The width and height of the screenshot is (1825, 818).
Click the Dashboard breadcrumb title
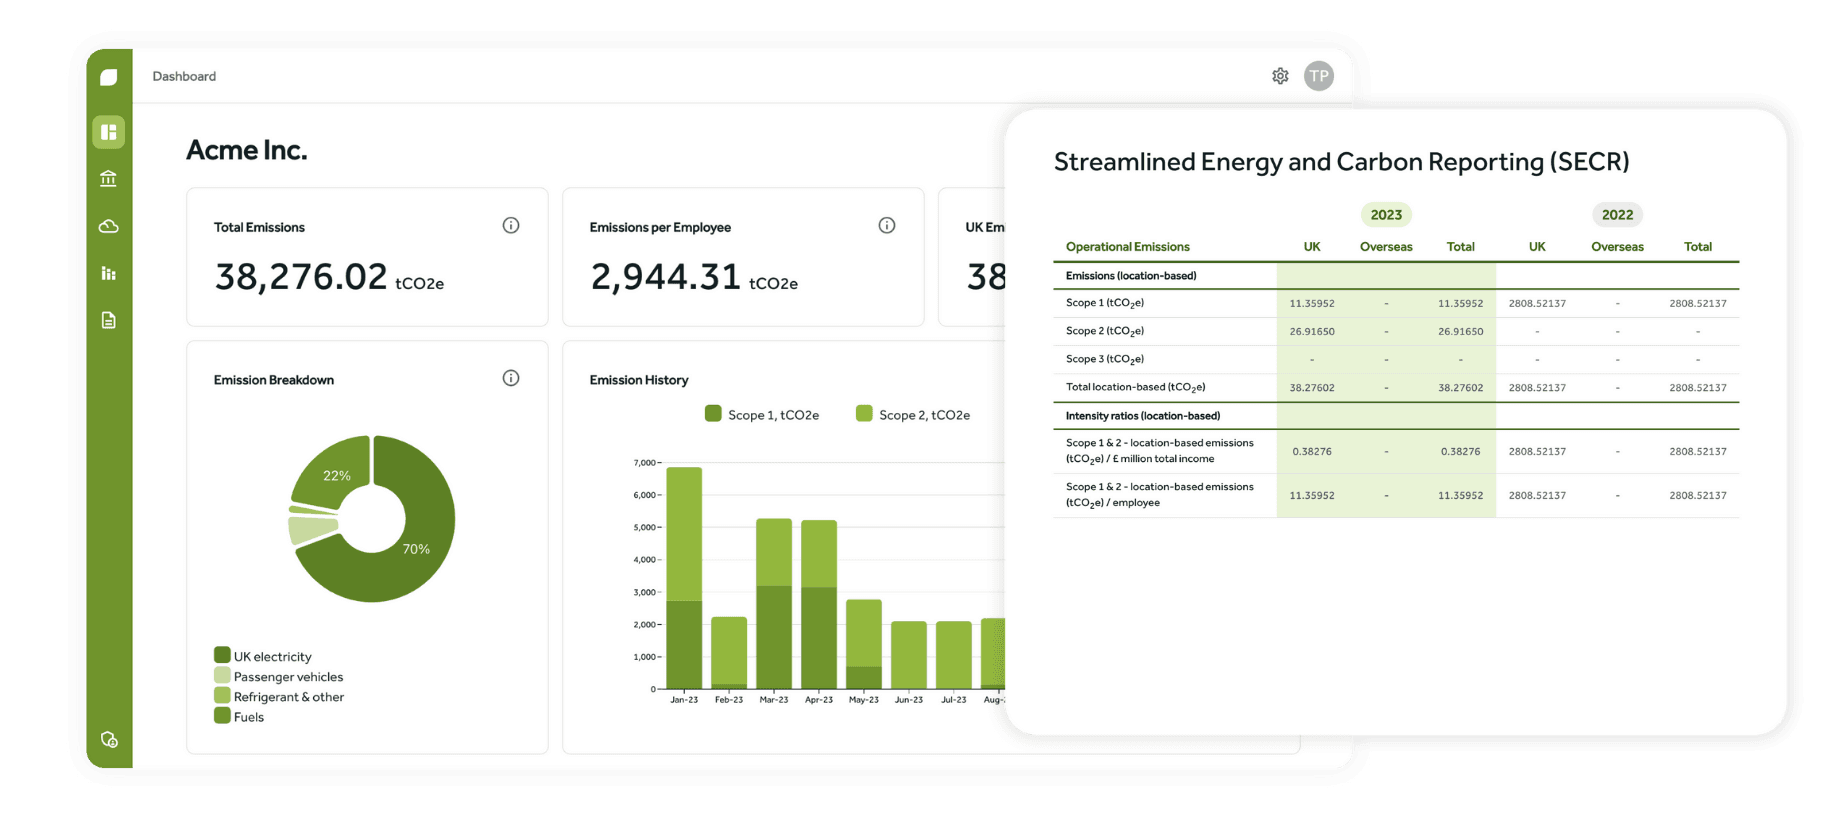[184, 76]
